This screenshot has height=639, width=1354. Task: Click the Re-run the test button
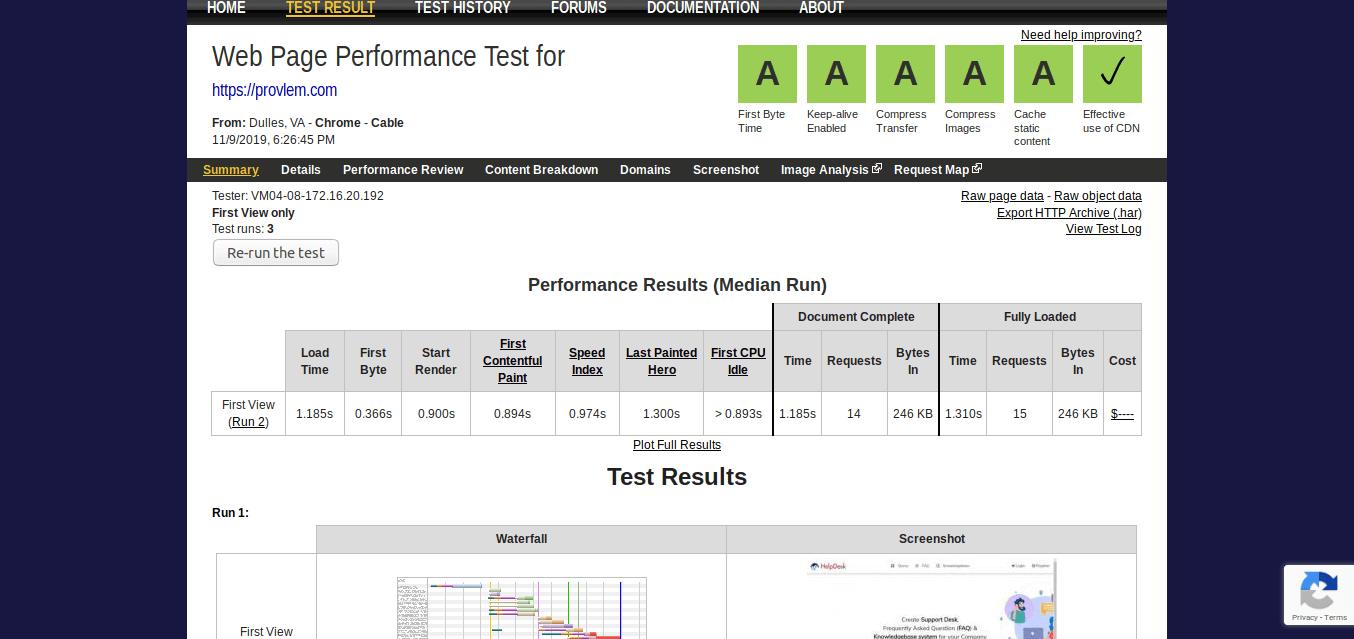(276, 253)
